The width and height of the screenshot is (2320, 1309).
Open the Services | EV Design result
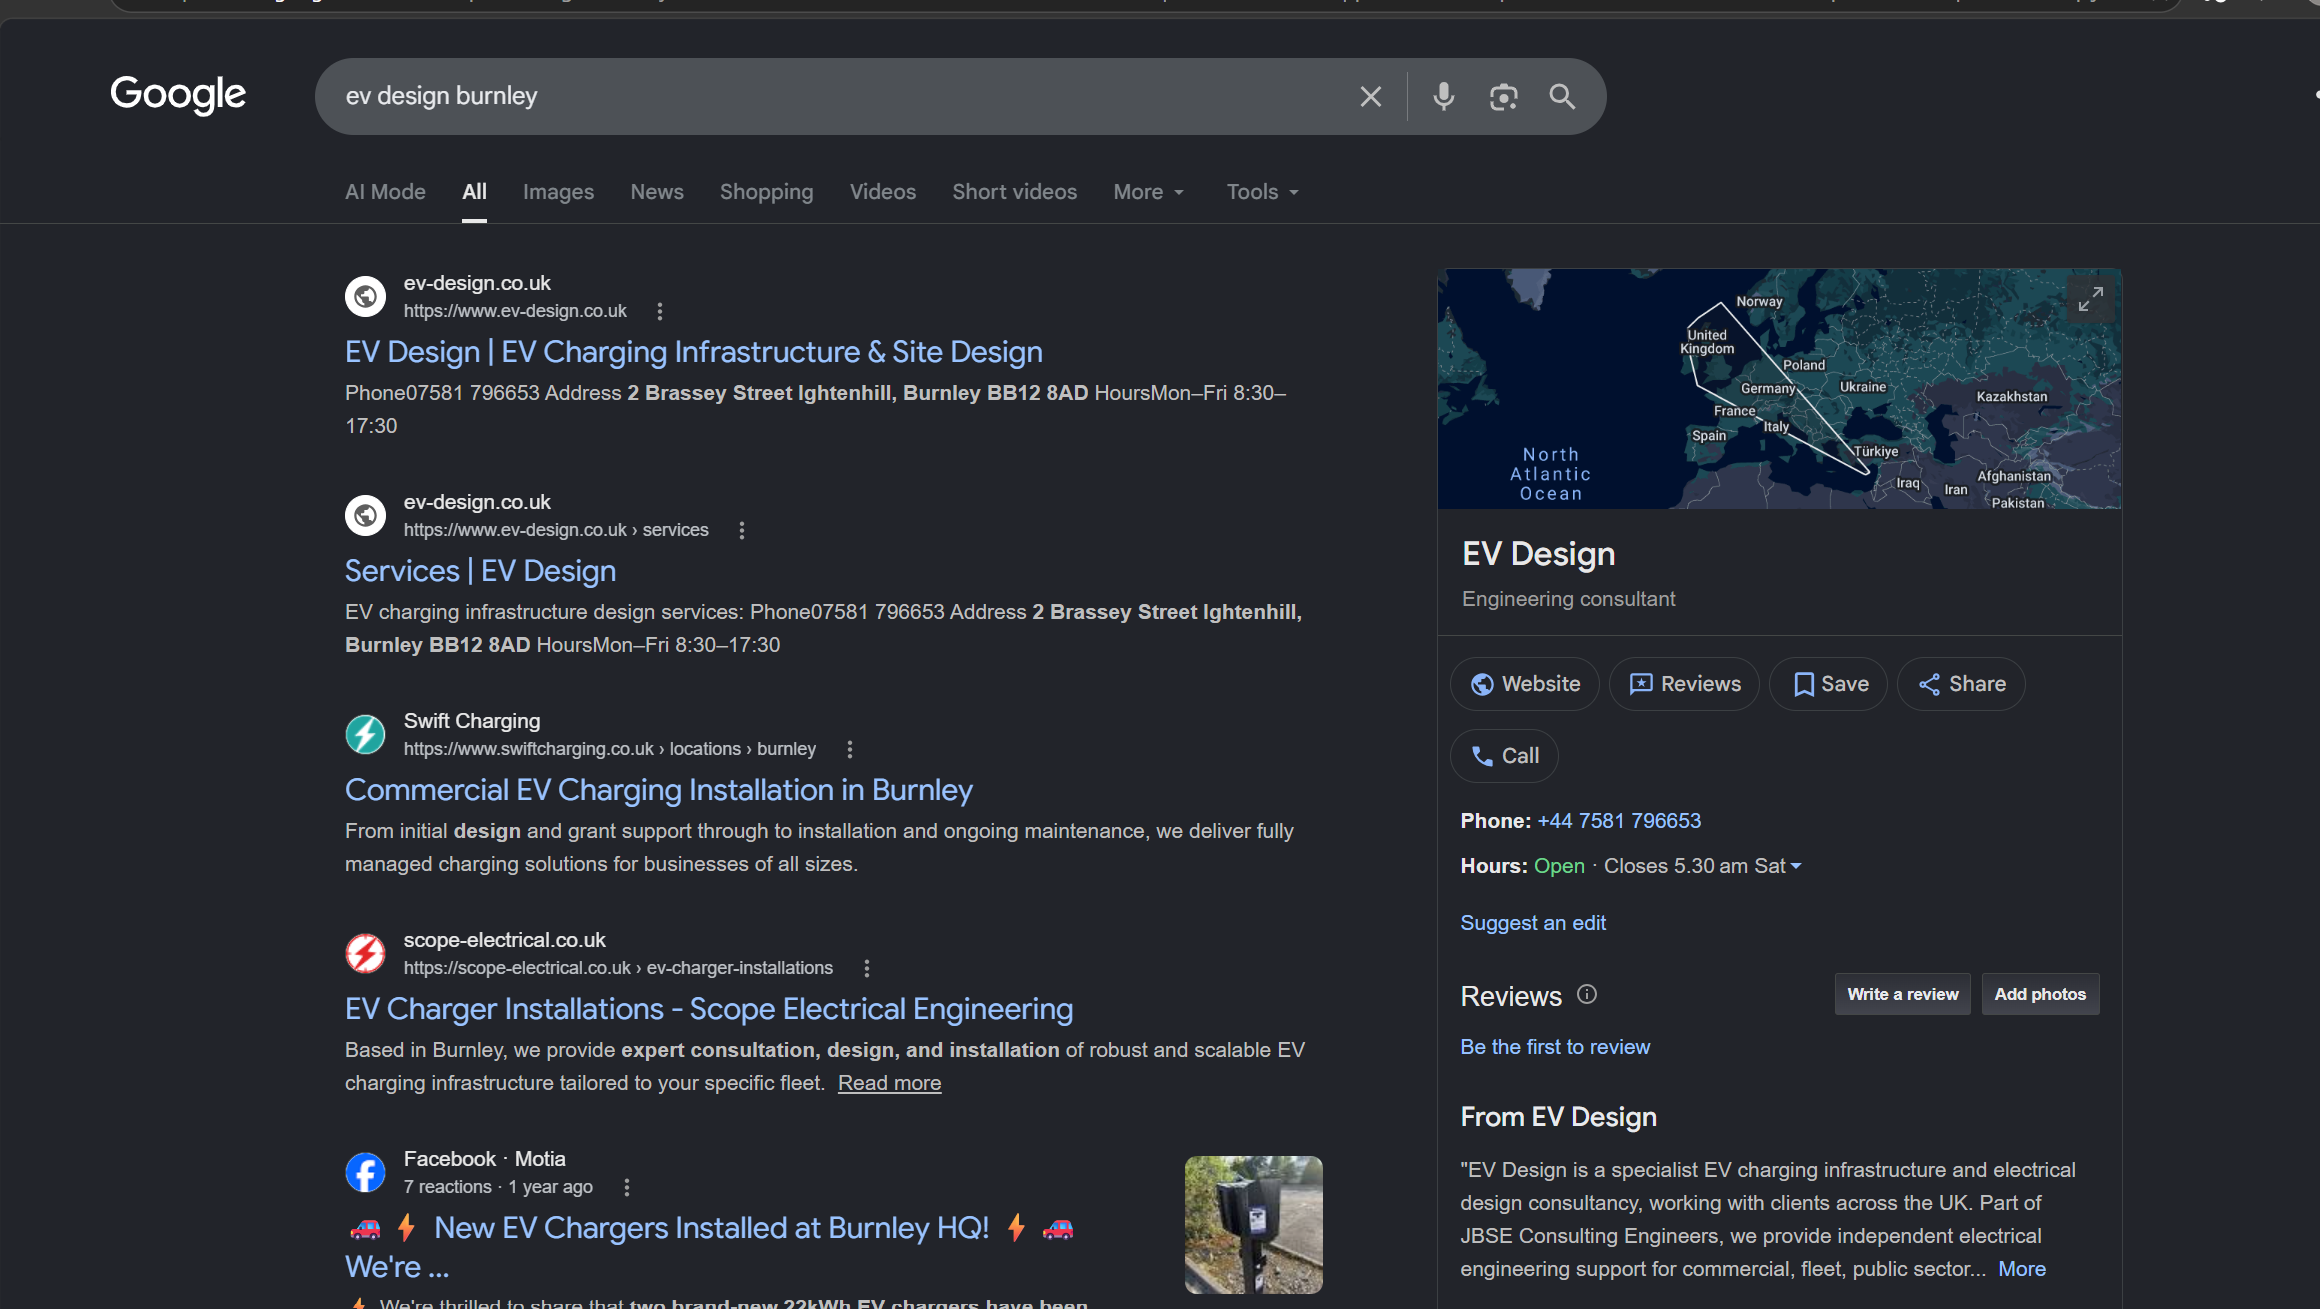point(480,571)
